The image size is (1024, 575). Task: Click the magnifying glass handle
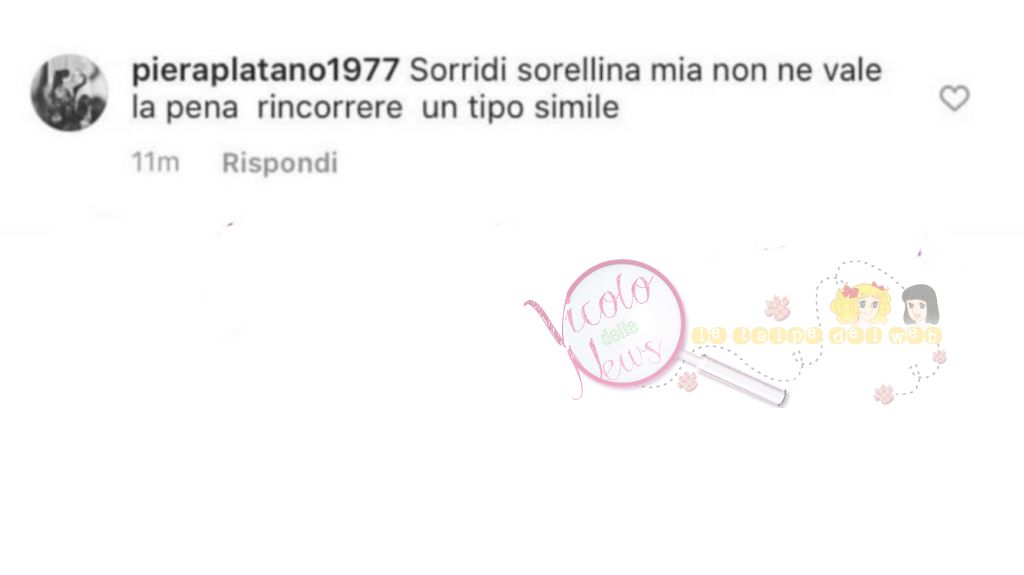(735, 379)
